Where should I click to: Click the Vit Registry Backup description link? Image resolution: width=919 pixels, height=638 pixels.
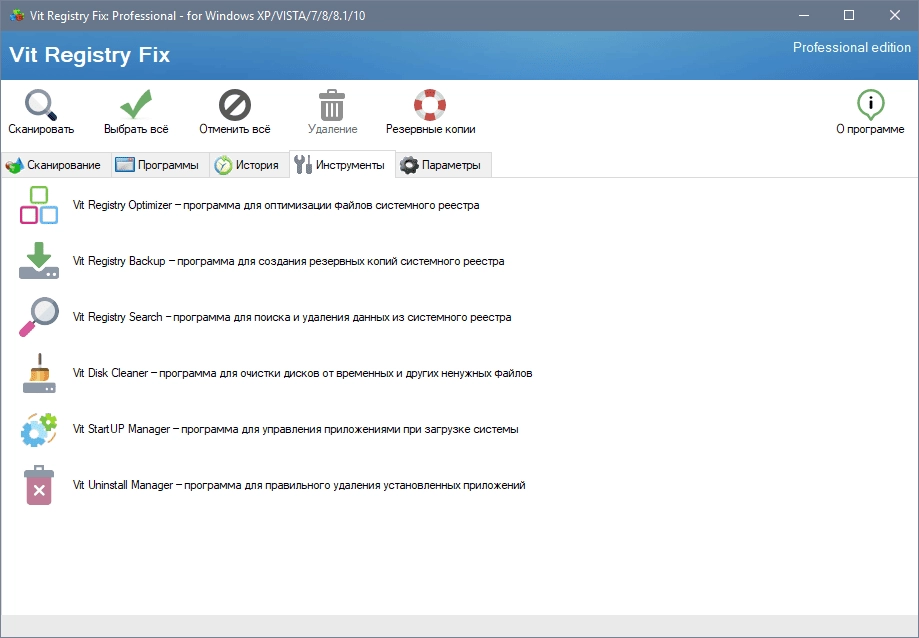(288, 261)
